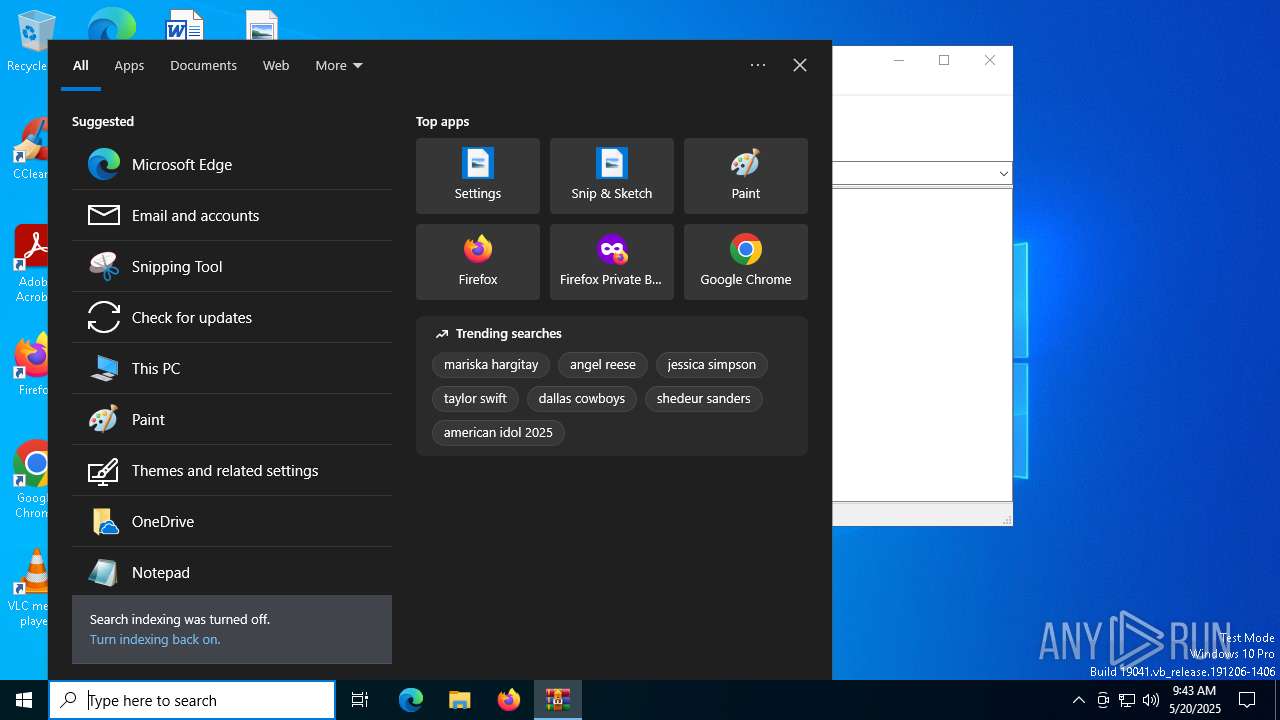Viewport: 1280px width, 720px height.
Task: Expand the More filter dropdown
Action: coord(339,65)
